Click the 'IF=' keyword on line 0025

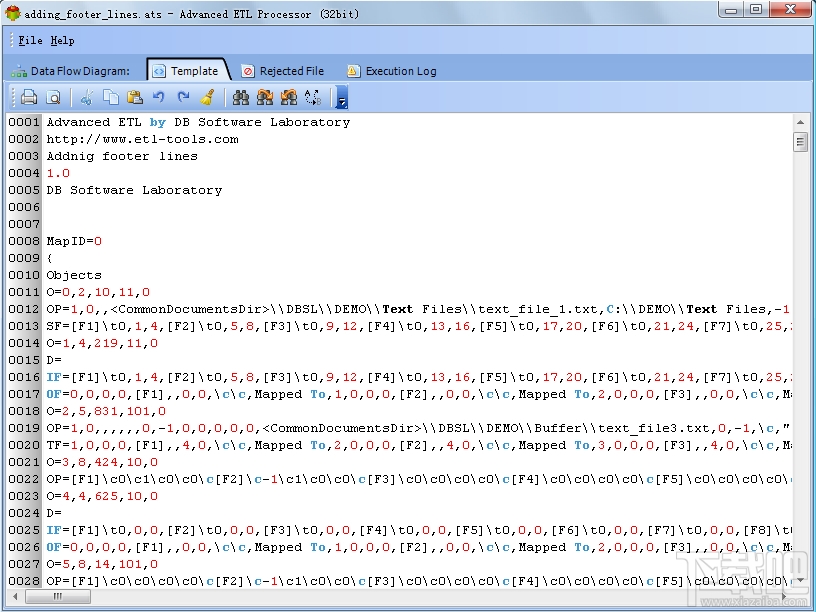[x=58, y=530]
